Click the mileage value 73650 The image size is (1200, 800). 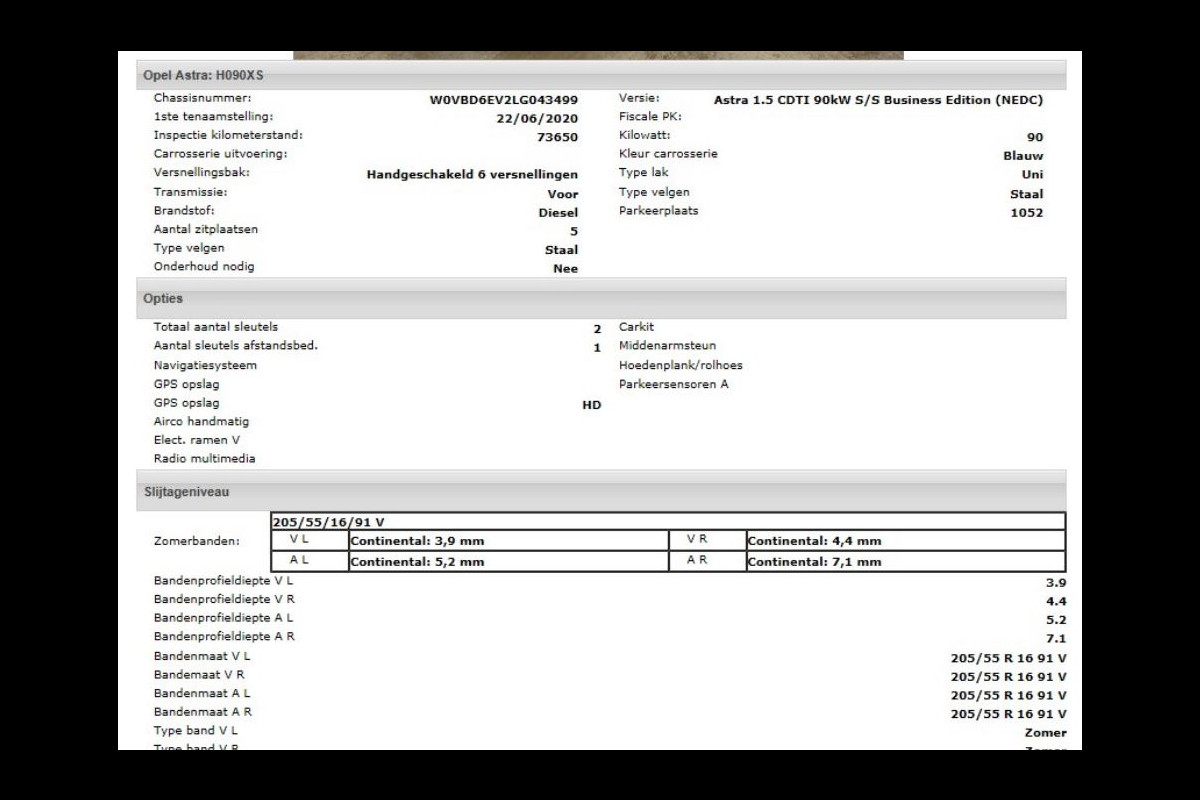click(x=557, y=137)
